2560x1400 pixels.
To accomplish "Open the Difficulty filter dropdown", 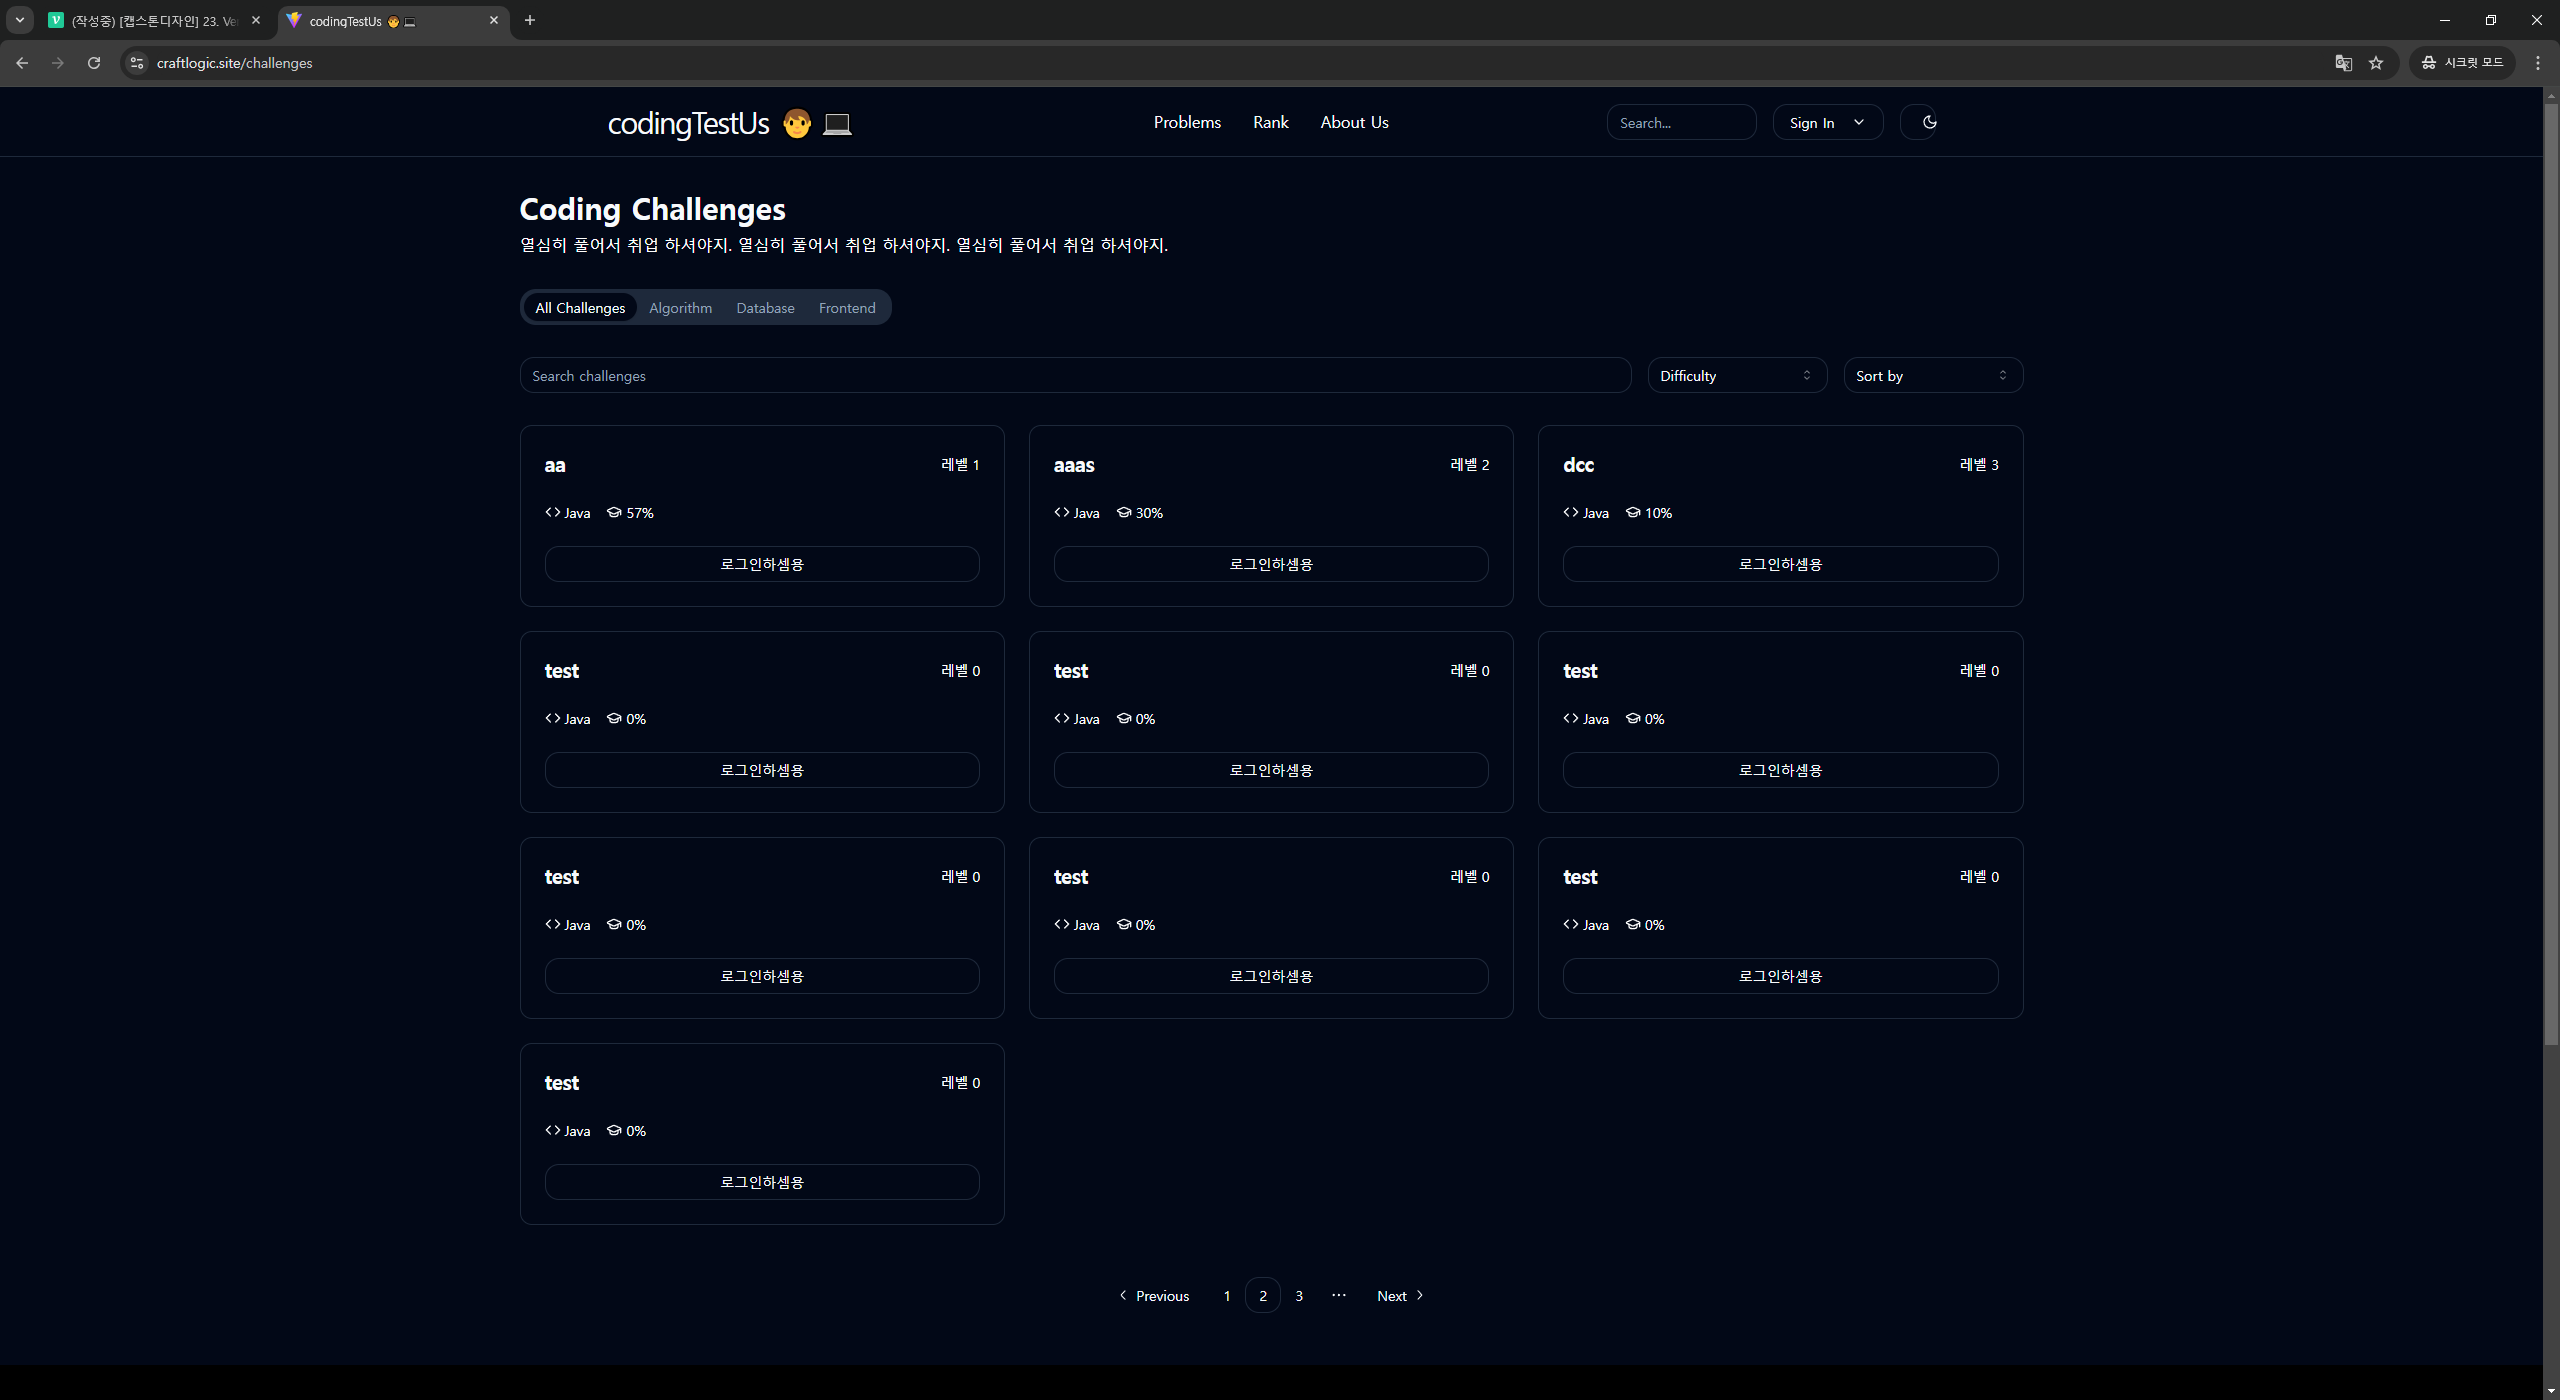I will (1736, 376).
